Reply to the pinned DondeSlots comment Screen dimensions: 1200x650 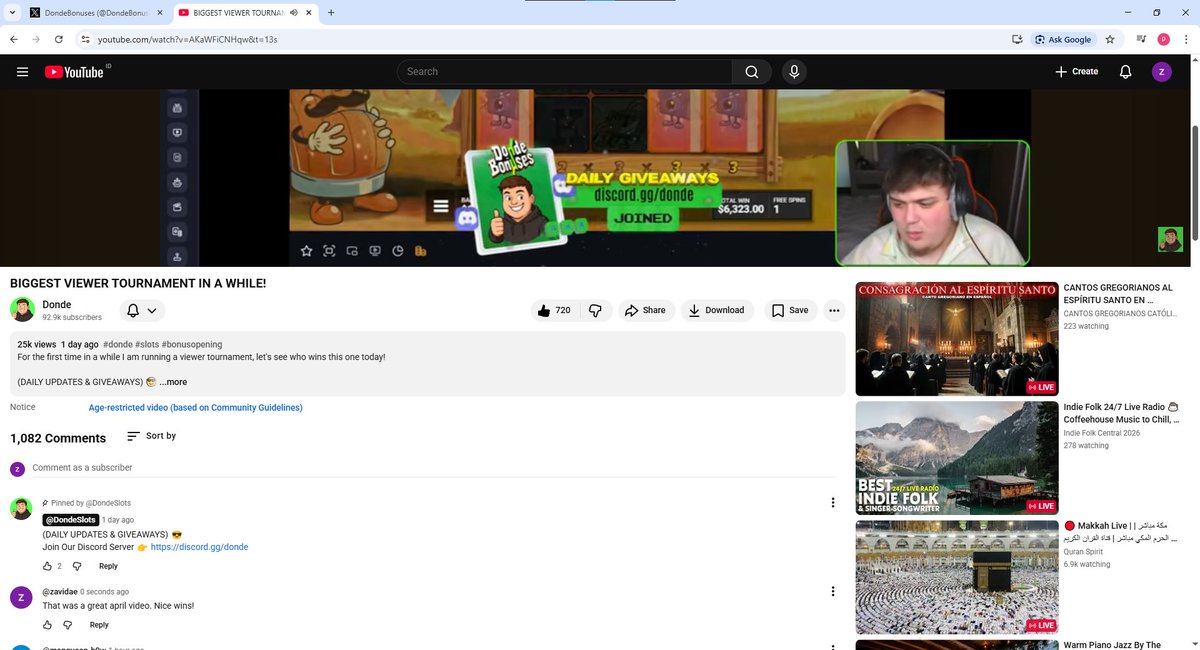click(x=108, y=566)
